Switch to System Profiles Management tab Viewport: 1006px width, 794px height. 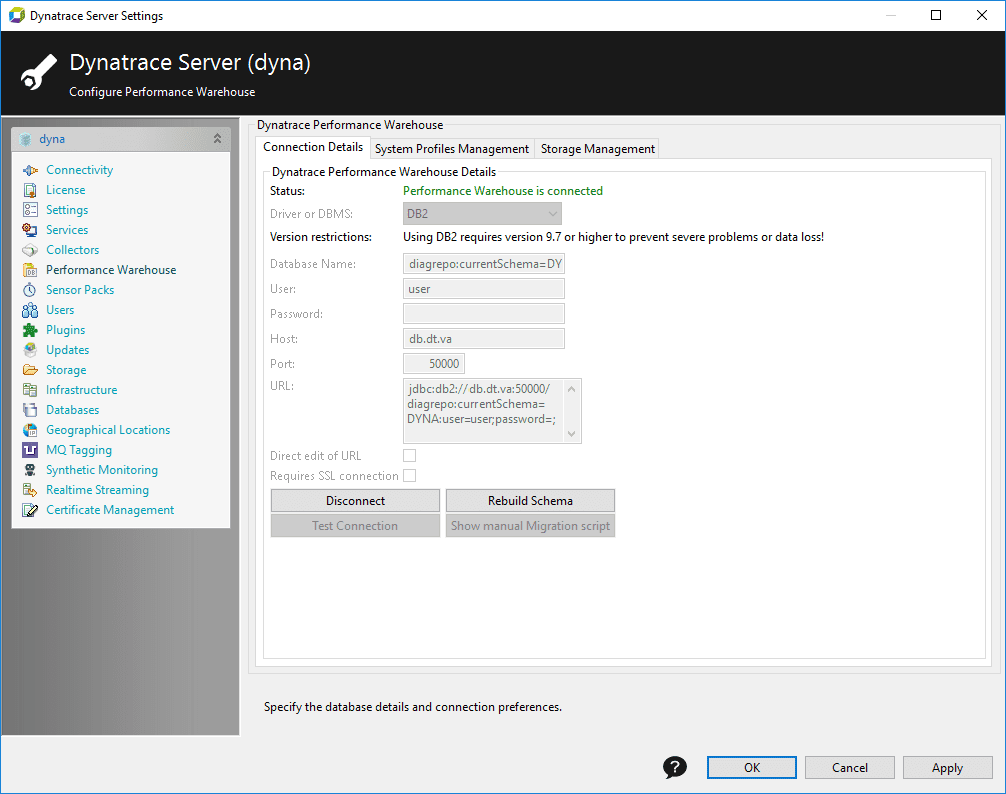pyautogui.click(x=452, y=149)
